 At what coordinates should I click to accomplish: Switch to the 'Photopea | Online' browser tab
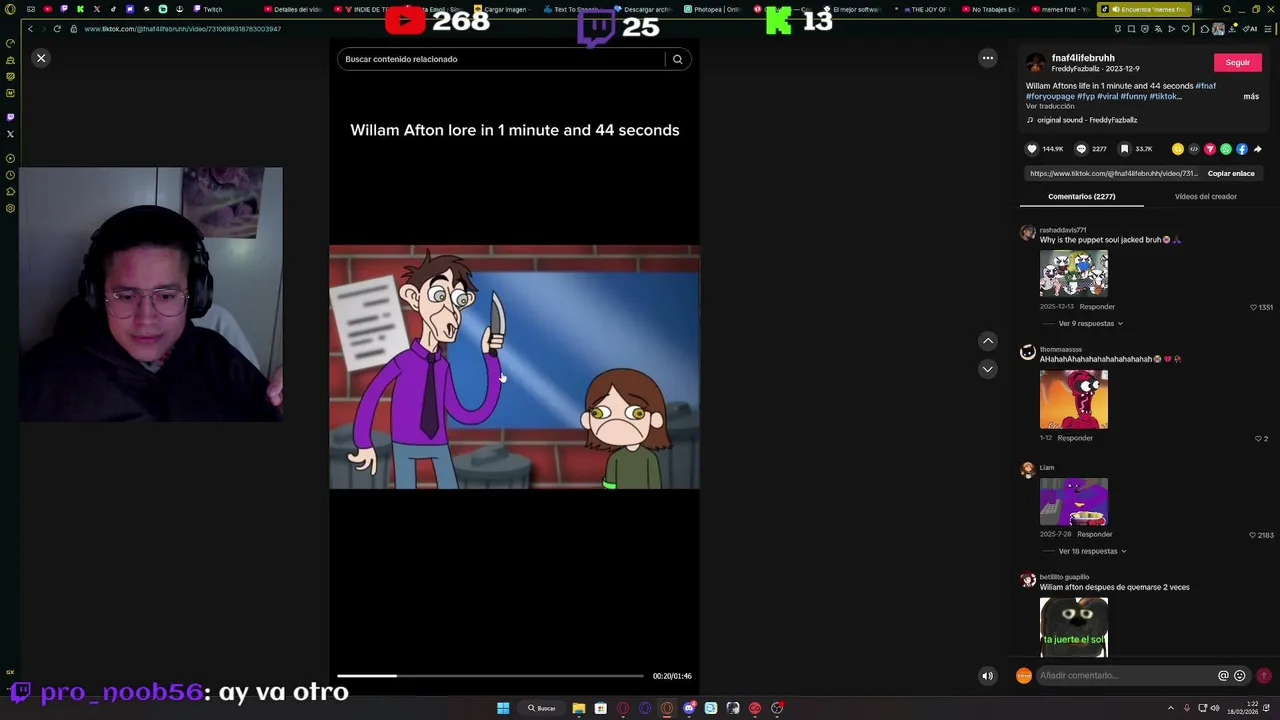tap(712, 9)
